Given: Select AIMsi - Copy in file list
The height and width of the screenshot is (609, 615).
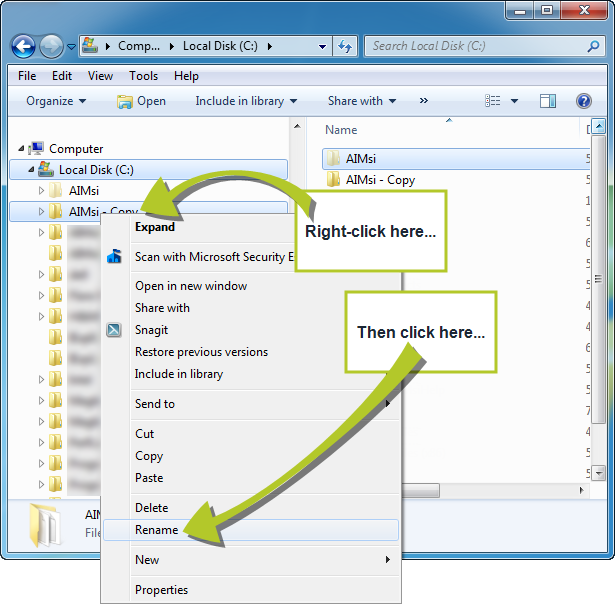Looking at the screenshot, I should click(x=380, y=180).
